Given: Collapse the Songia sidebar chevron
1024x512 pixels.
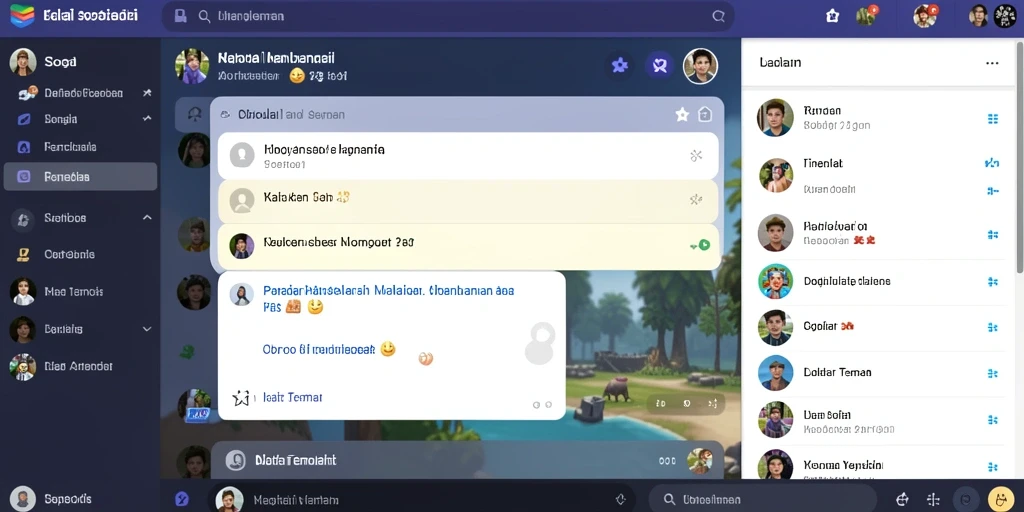Looking at the screenshot, I should tap(147, 119).
